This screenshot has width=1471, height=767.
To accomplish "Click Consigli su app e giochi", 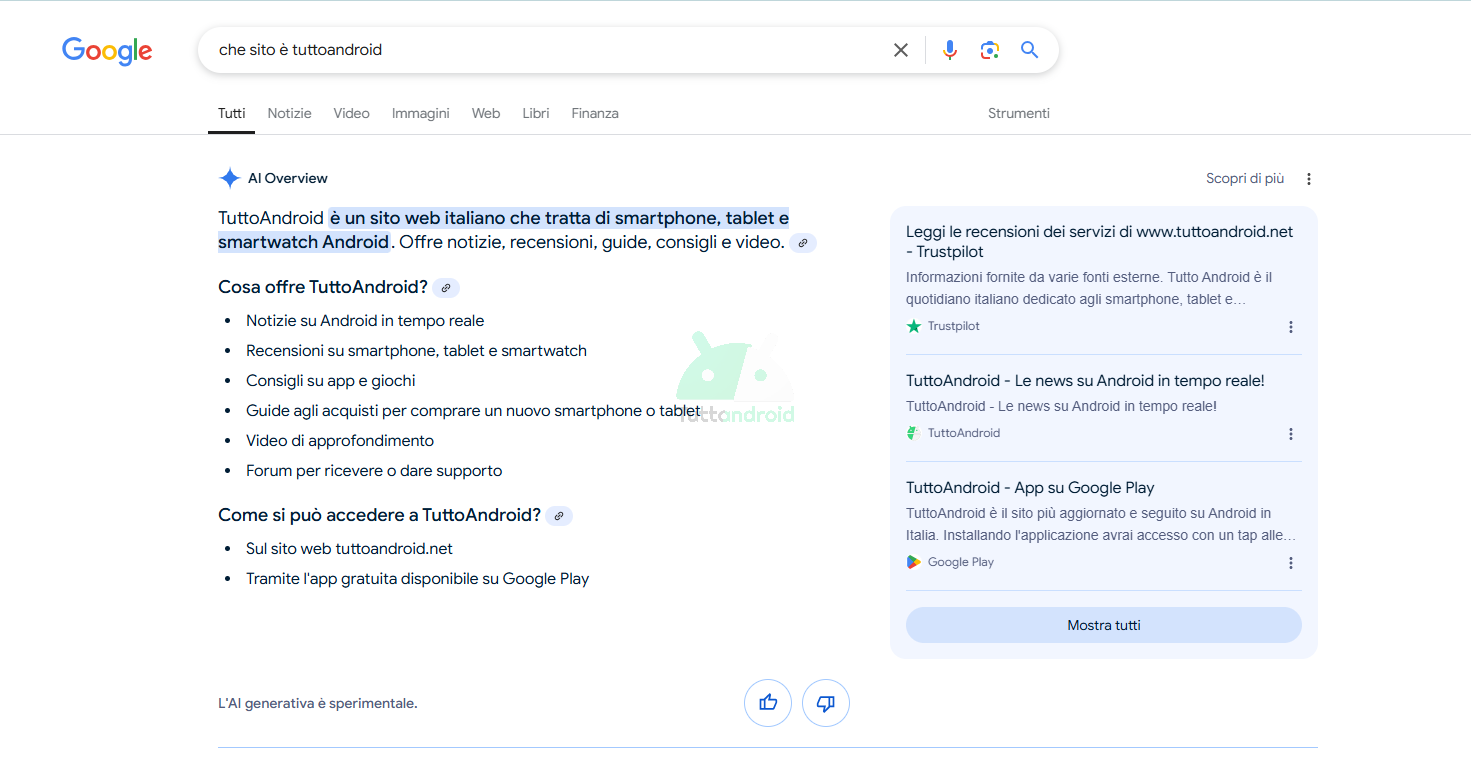I will point(331,381).
